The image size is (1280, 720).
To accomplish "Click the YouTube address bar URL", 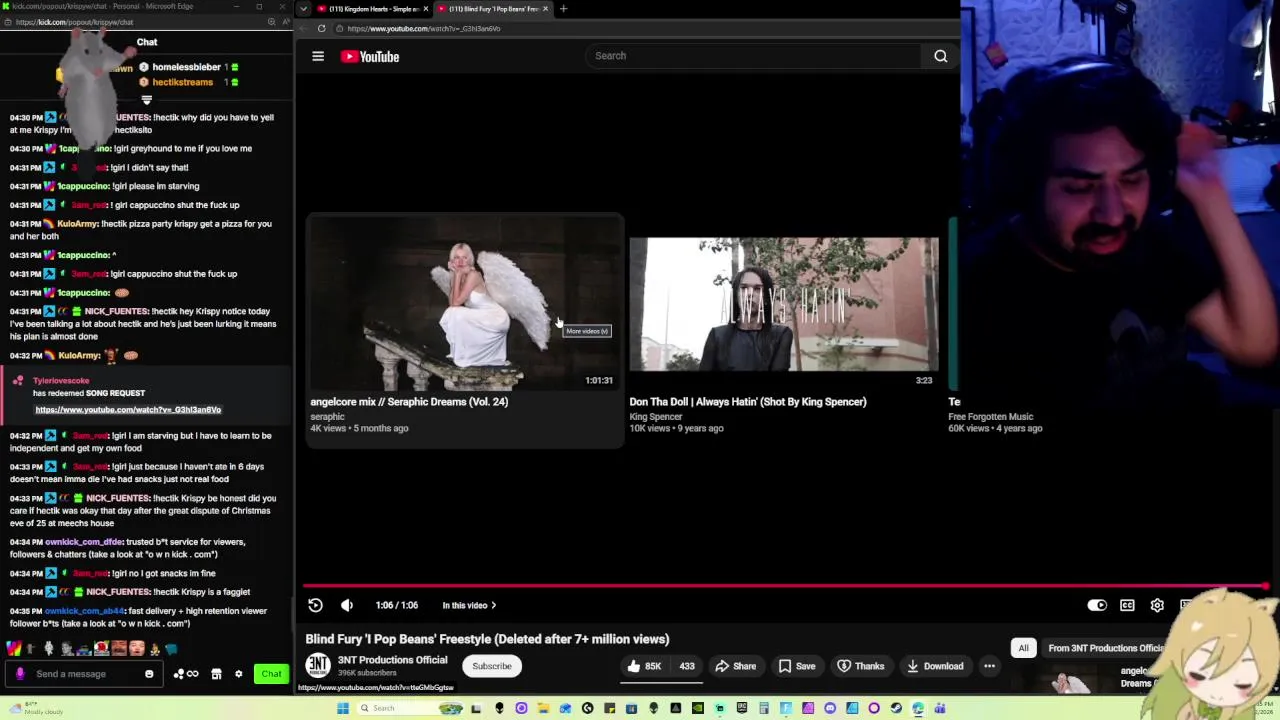I will click(424, 29).
